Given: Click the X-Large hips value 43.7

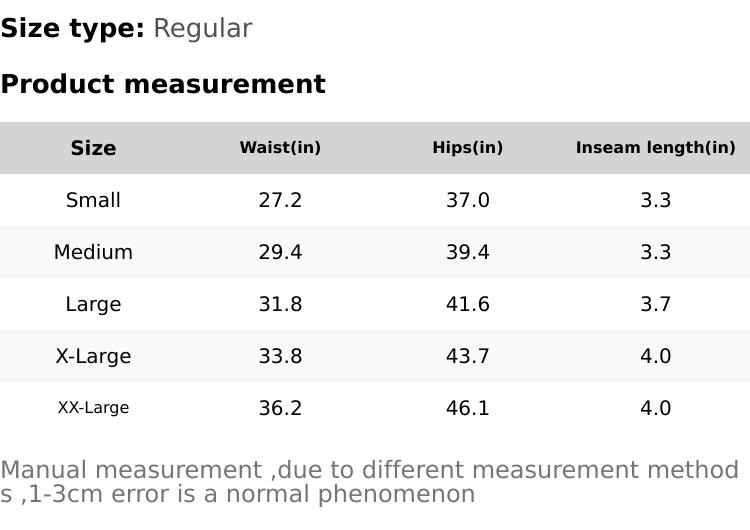Looking at the screenshot, I should [x=467, y=356].
